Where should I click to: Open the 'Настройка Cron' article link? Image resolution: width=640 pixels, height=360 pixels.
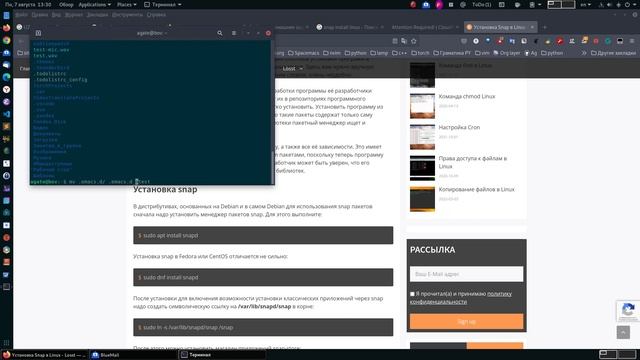pyautogui.click(x=459, y=127)
